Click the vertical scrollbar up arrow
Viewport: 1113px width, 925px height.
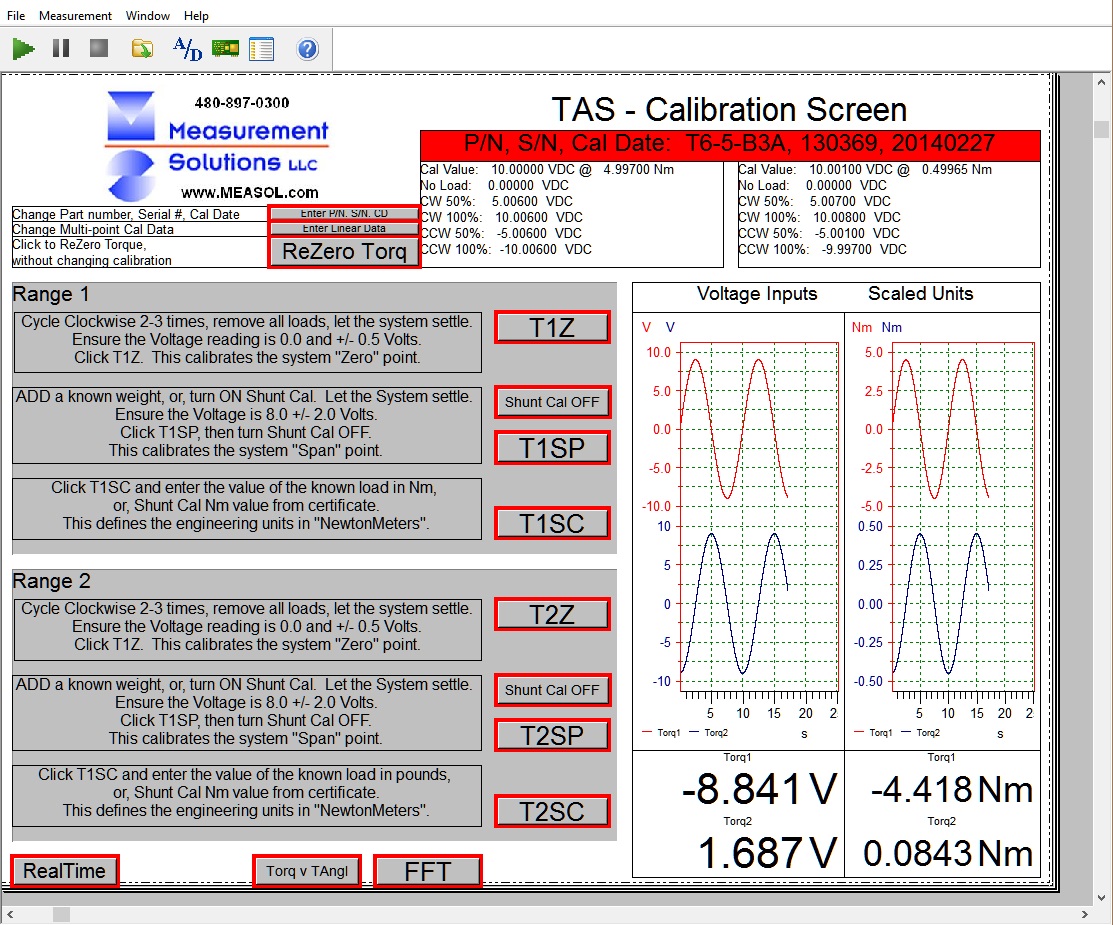click(1102, 82)
